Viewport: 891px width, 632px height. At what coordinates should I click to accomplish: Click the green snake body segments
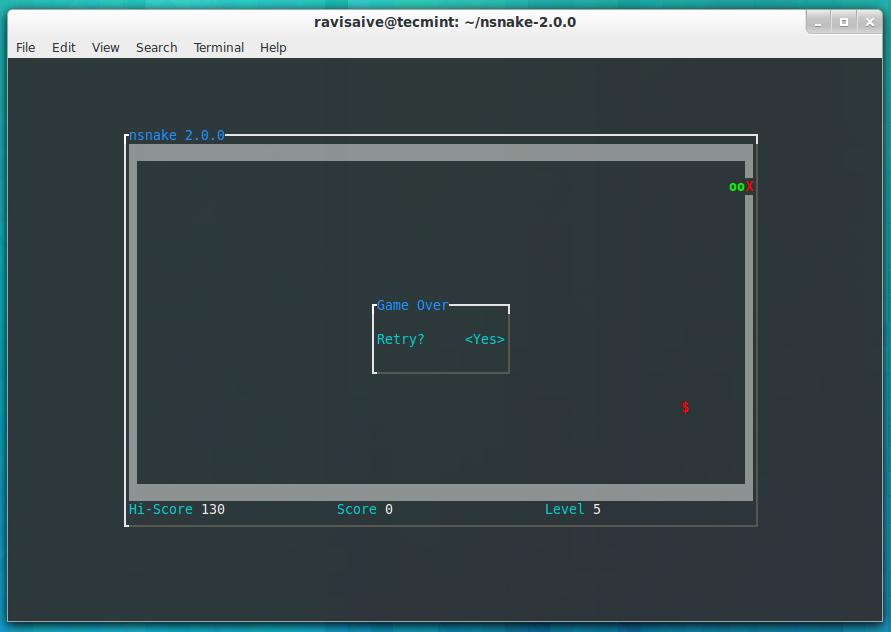tap(737, 187)
